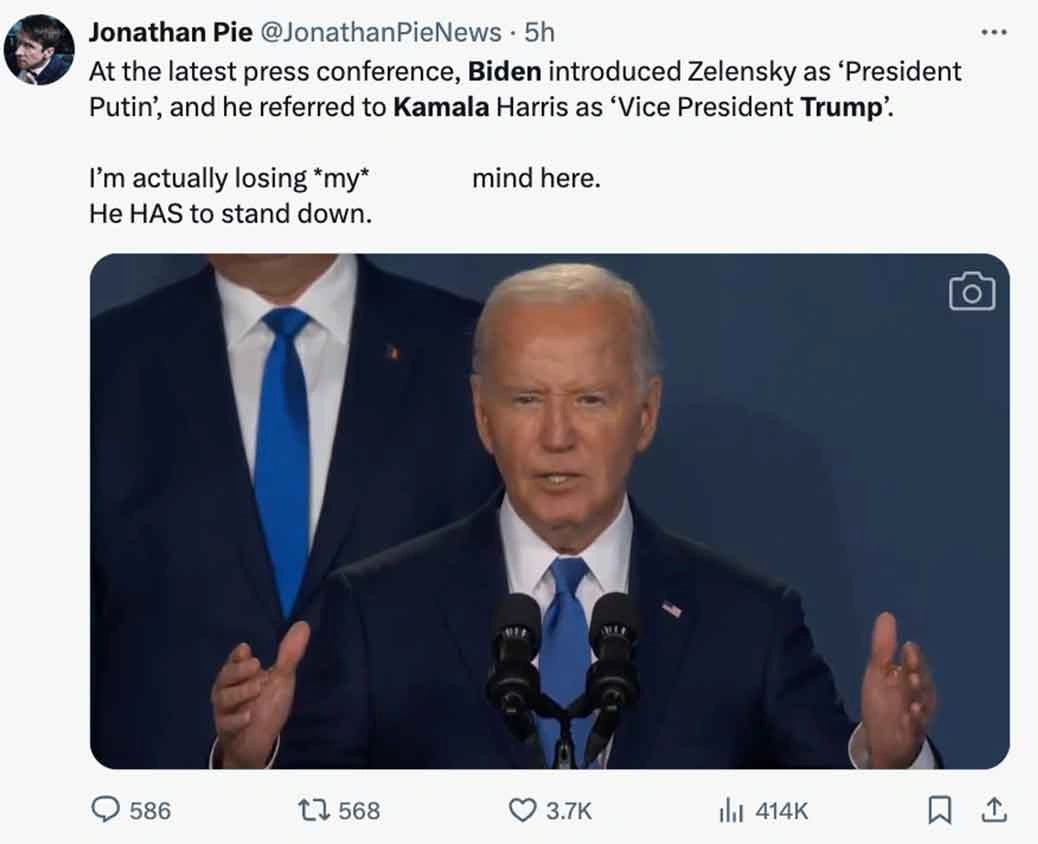Click the camera icon on the image
The image size is (1038, 844).
point(972,291)
